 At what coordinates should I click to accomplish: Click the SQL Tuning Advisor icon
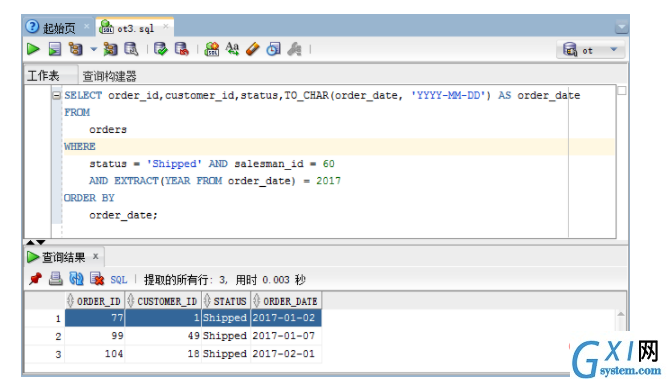tap(131, 49)
